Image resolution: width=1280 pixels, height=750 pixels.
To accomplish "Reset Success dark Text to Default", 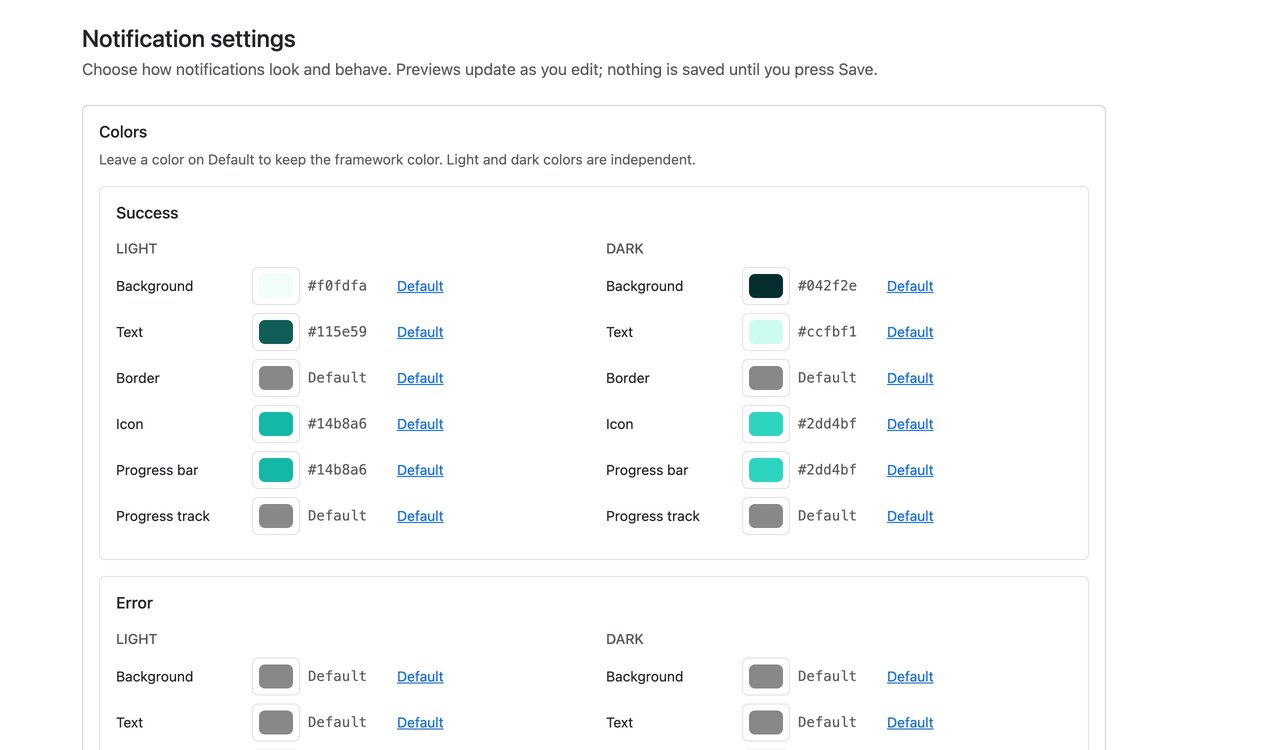I will [x=910, y=332].
